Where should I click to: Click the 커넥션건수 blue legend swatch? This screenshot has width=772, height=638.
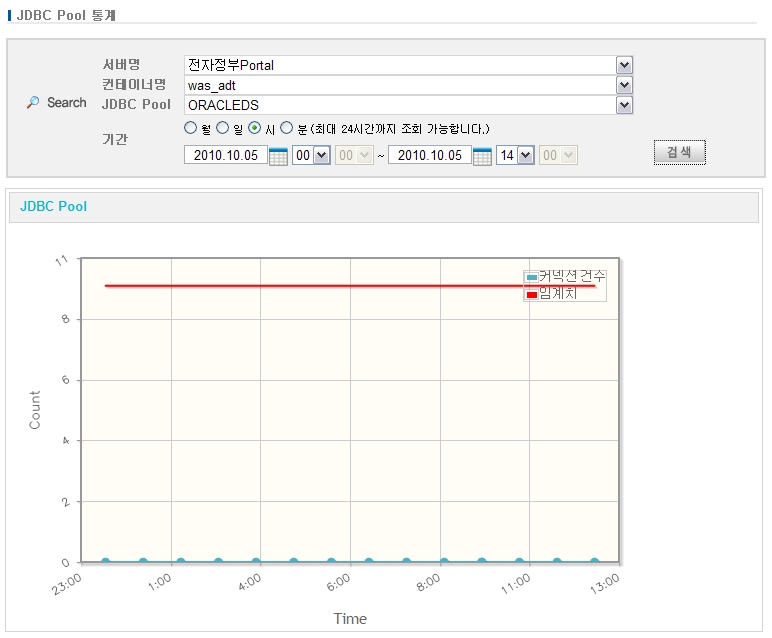(x=531, y=277)
